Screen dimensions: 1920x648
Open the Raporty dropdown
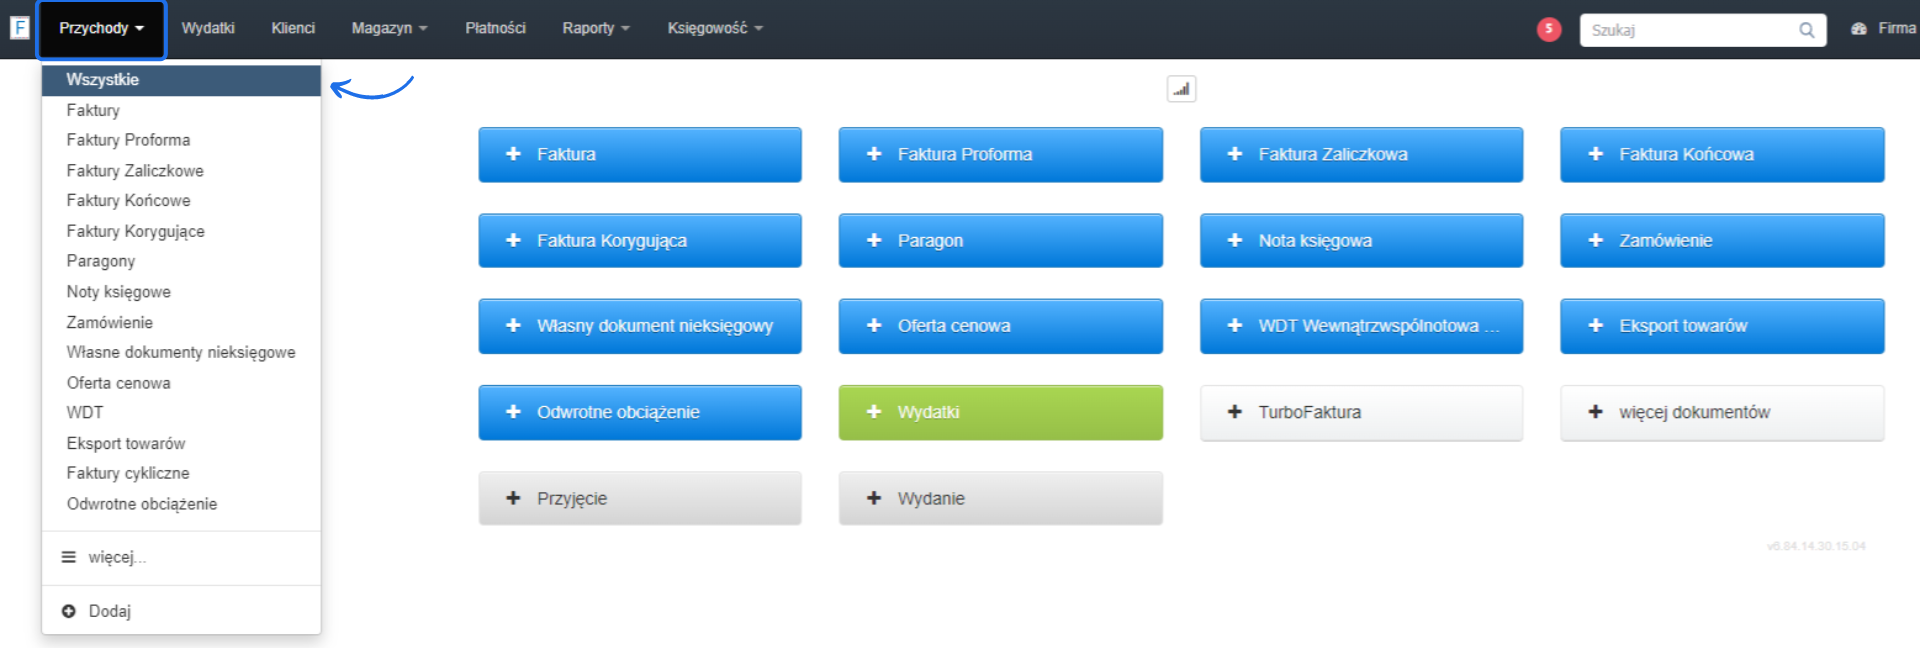click(x=596, y=28)
